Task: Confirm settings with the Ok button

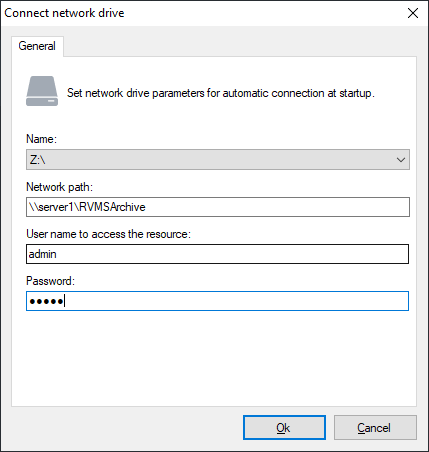Action: [284, 428]
